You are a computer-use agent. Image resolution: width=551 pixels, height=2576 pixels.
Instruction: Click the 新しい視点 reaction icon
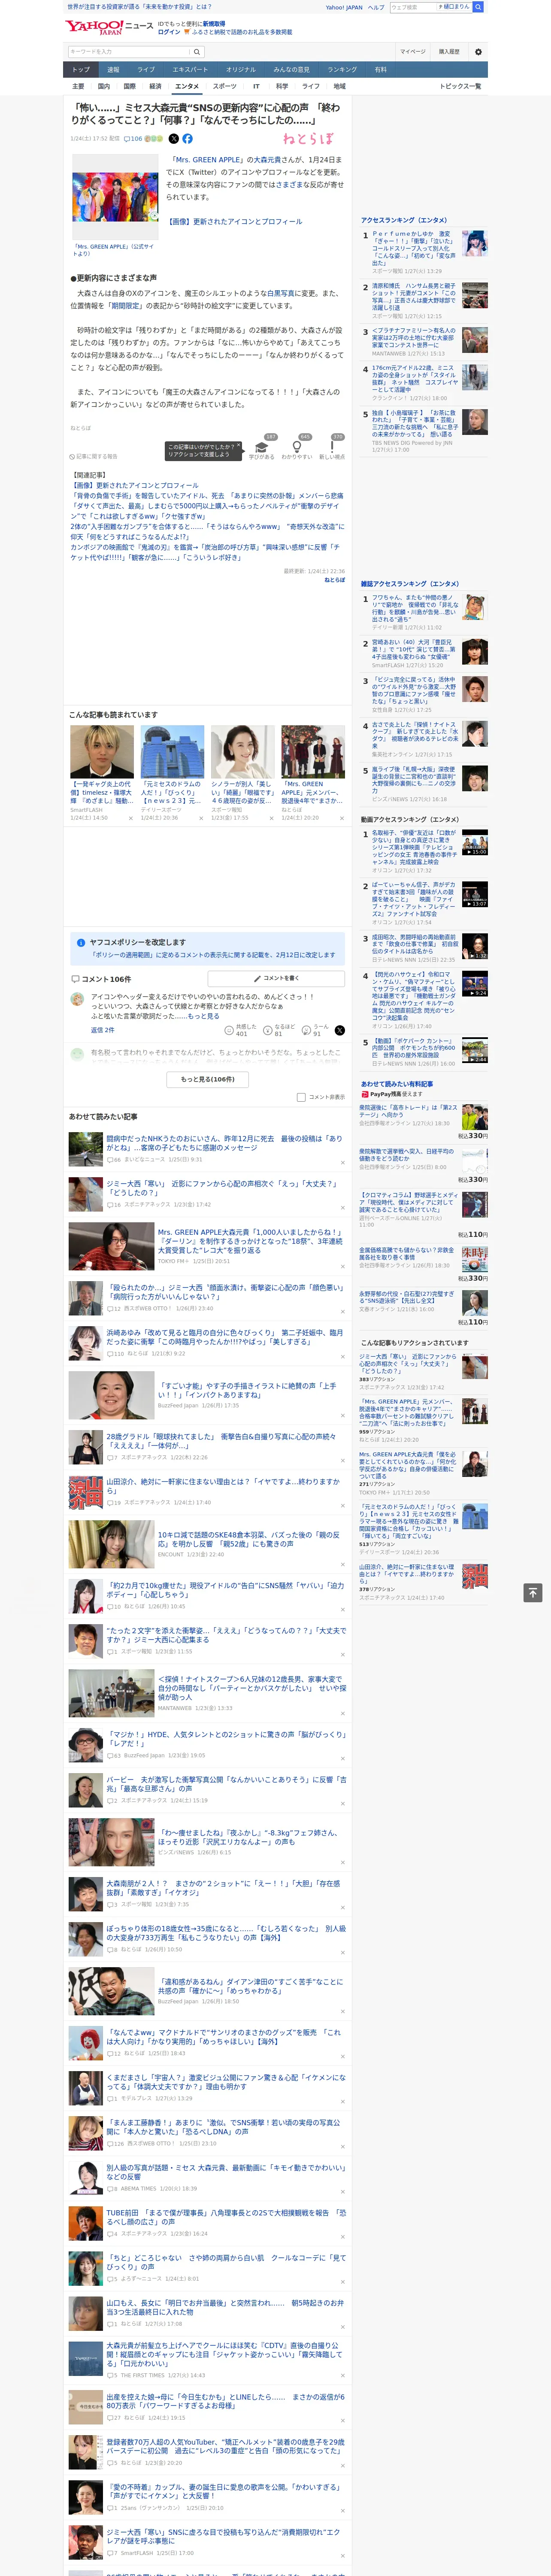(x=332, y=447)
